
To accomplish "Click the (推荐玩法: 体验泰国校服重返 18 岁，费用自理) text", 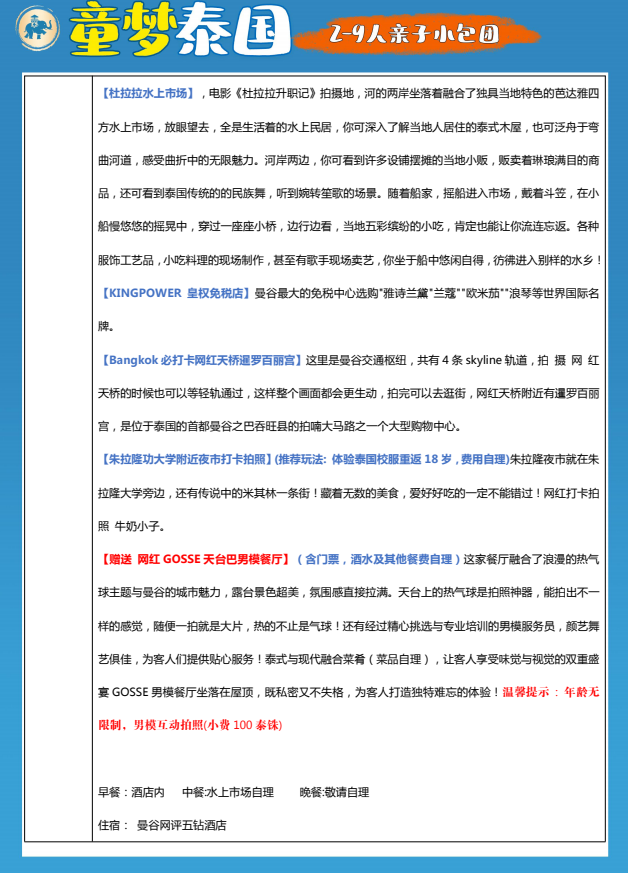I will tap(392, 459).
